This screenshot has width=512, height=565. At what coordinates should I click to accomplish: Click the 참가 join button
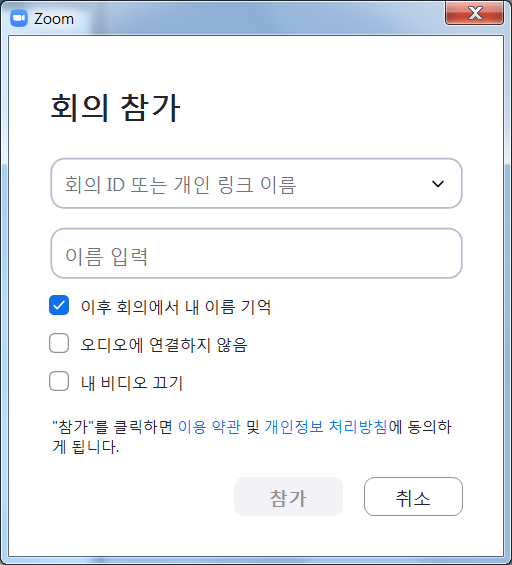(x=288, y=497)
